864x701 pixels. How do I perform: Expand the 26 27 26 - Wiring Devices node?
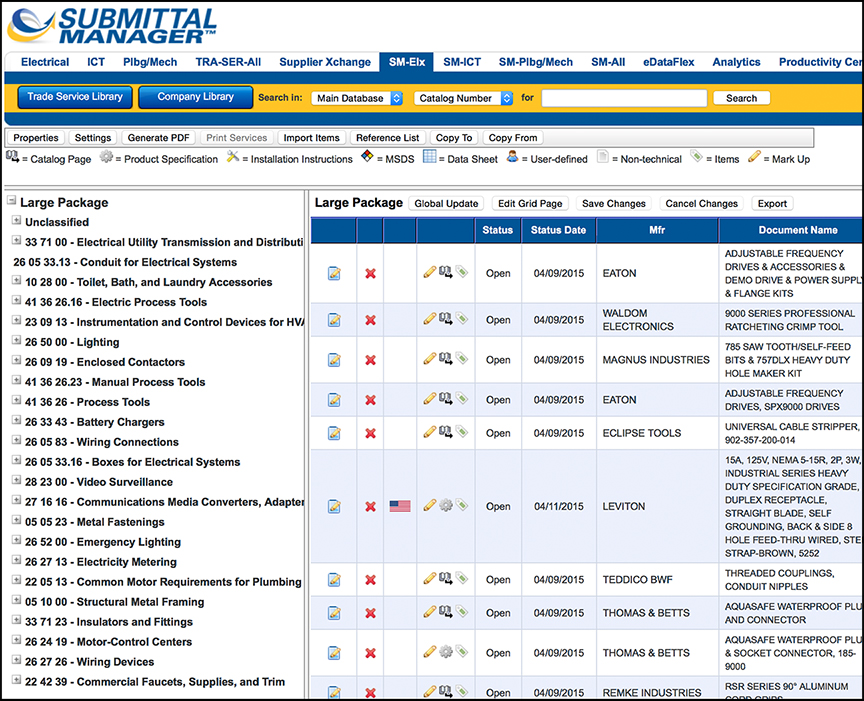[17, 660]
